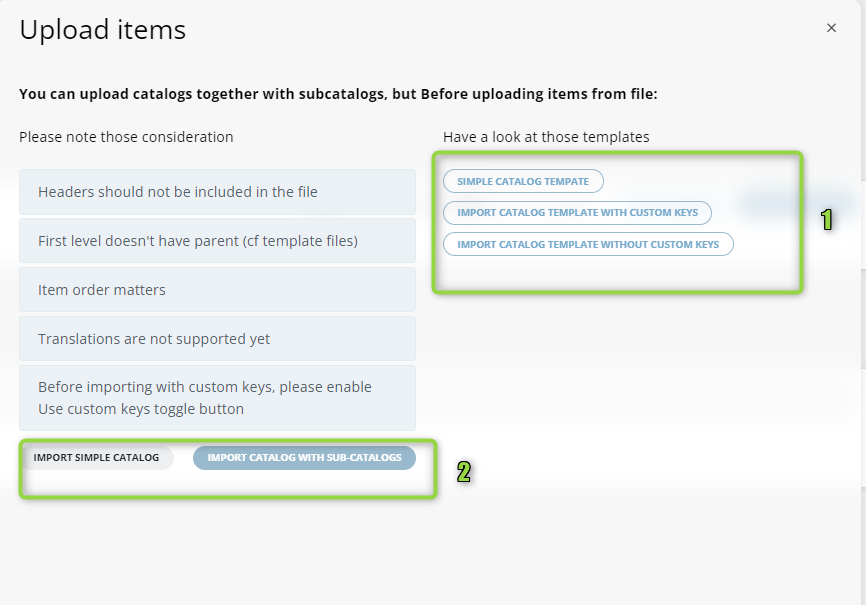
Task: Download the Simple Catalog Tempate
Action: point(523,181)
